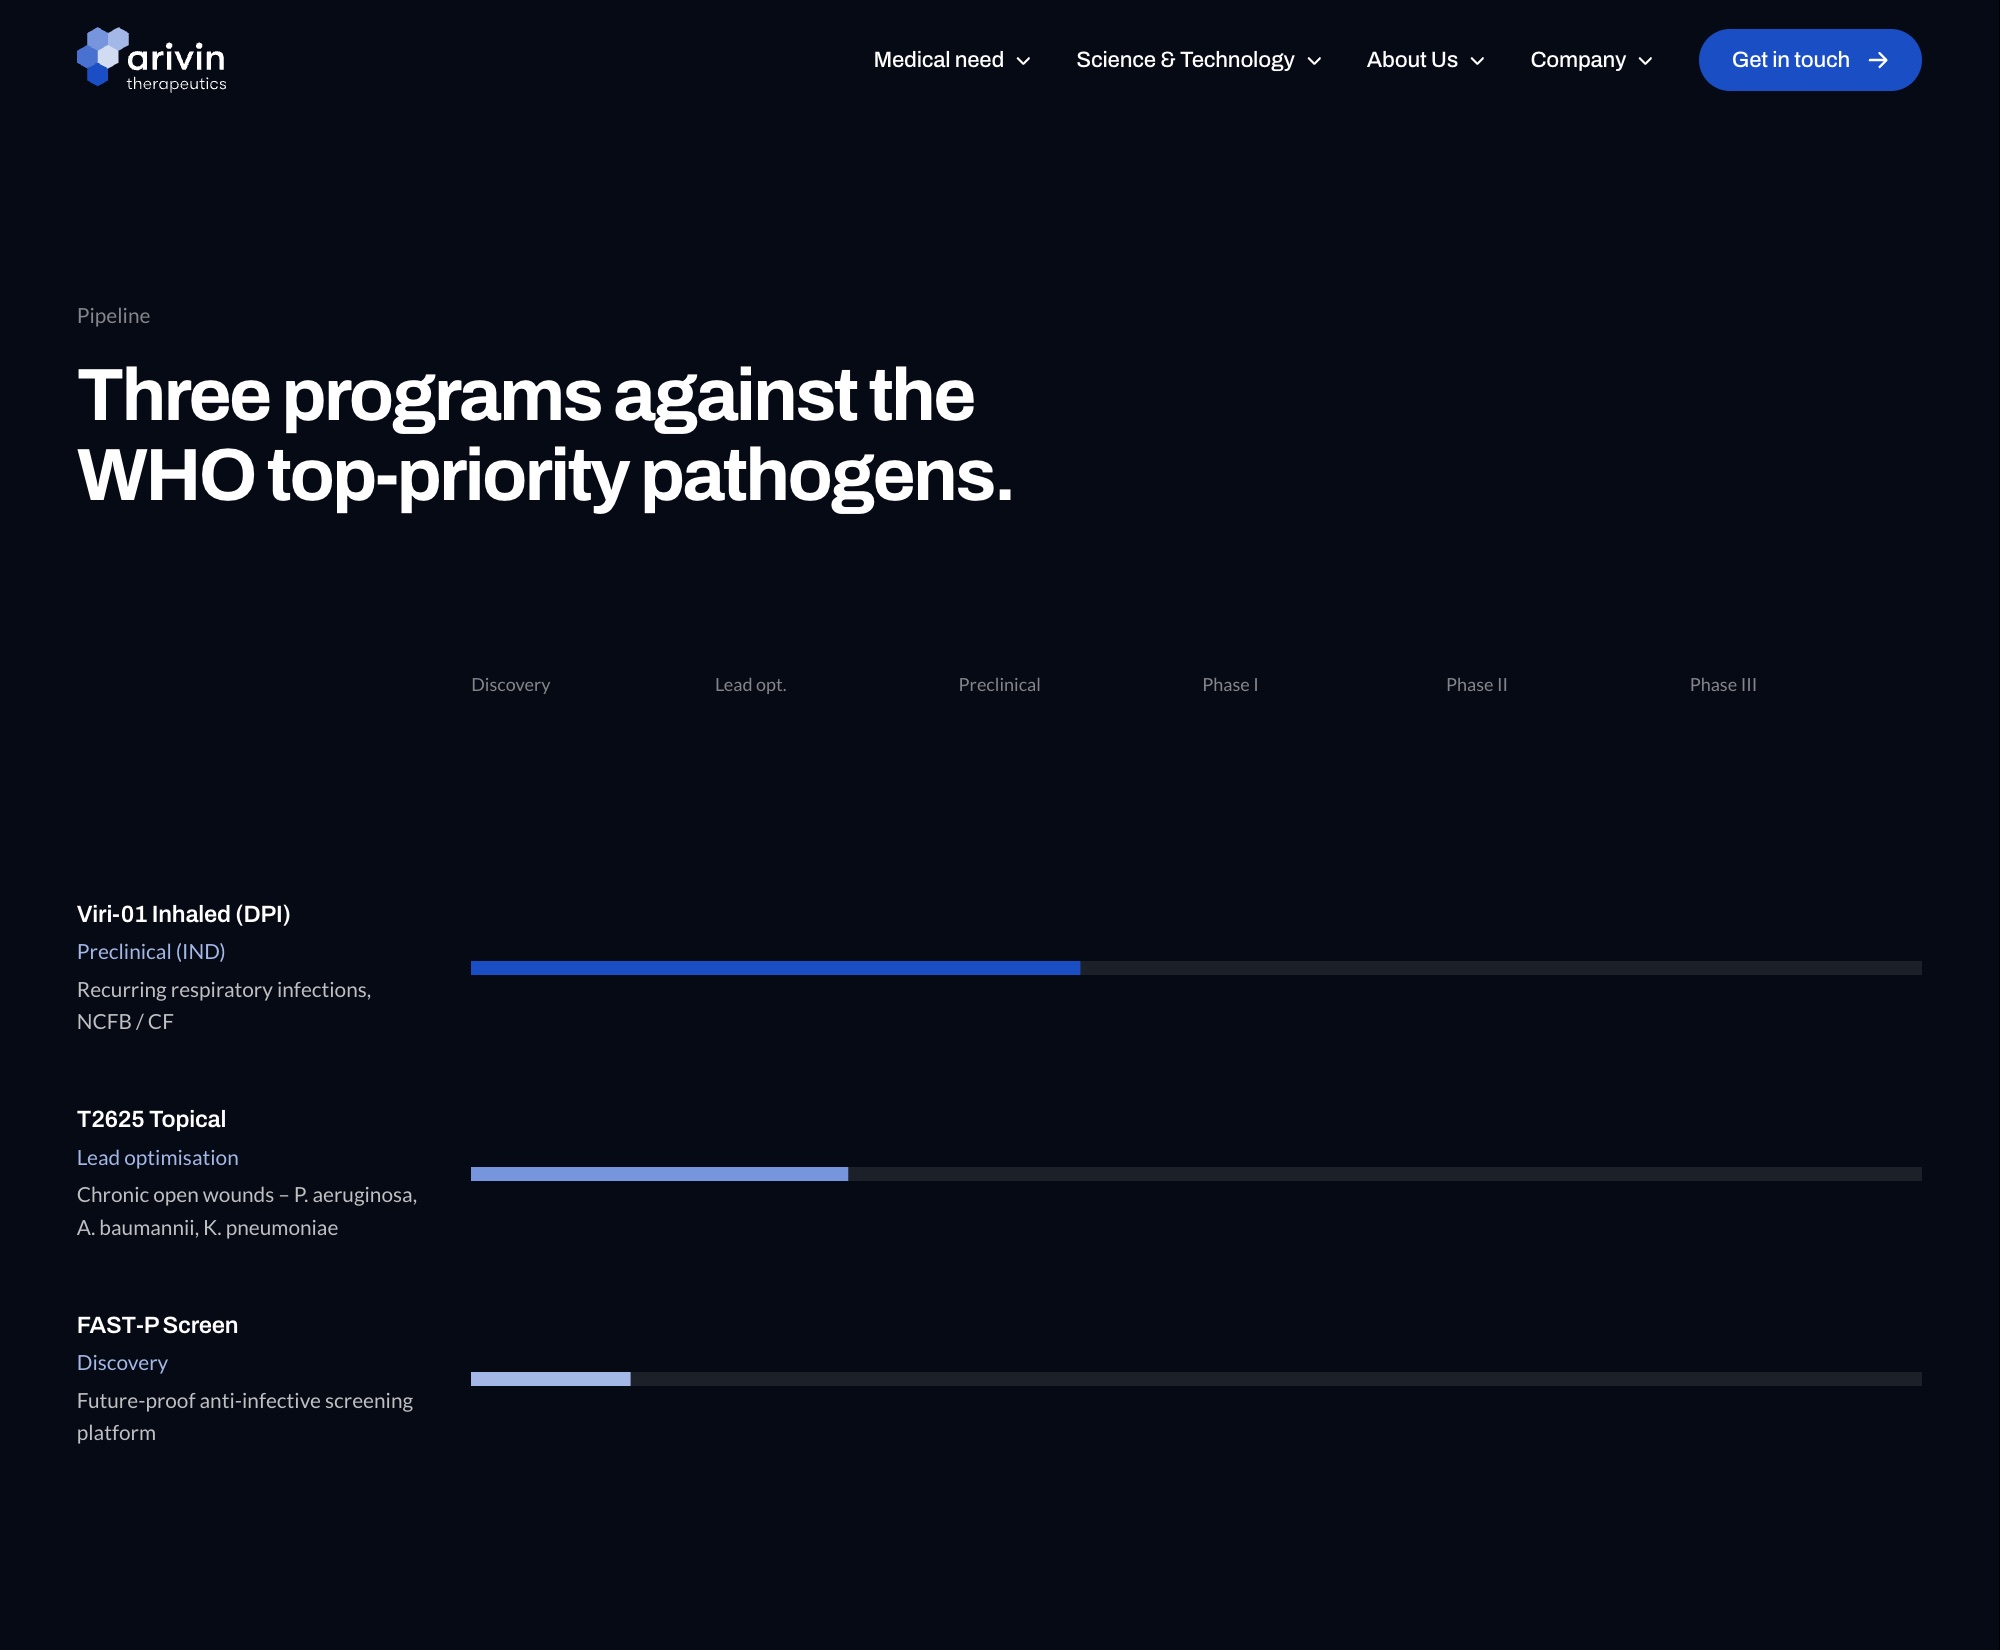Click the Discovery column header
Image resolution: width=2000 pixels, height=1650 pixels.
(511, 685)
